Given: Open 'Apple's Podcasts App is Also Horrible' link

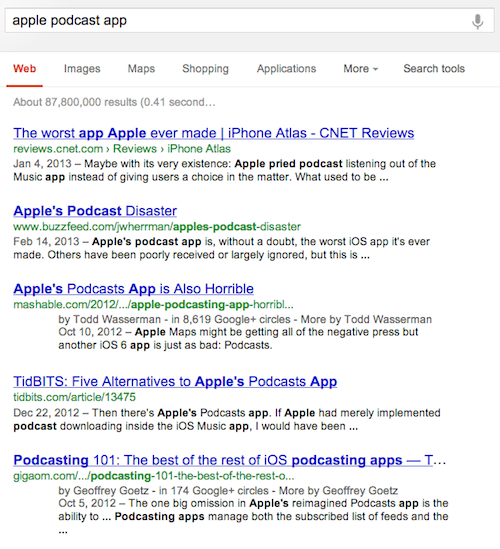Looking at the screenshot, I should coord(133,289).
